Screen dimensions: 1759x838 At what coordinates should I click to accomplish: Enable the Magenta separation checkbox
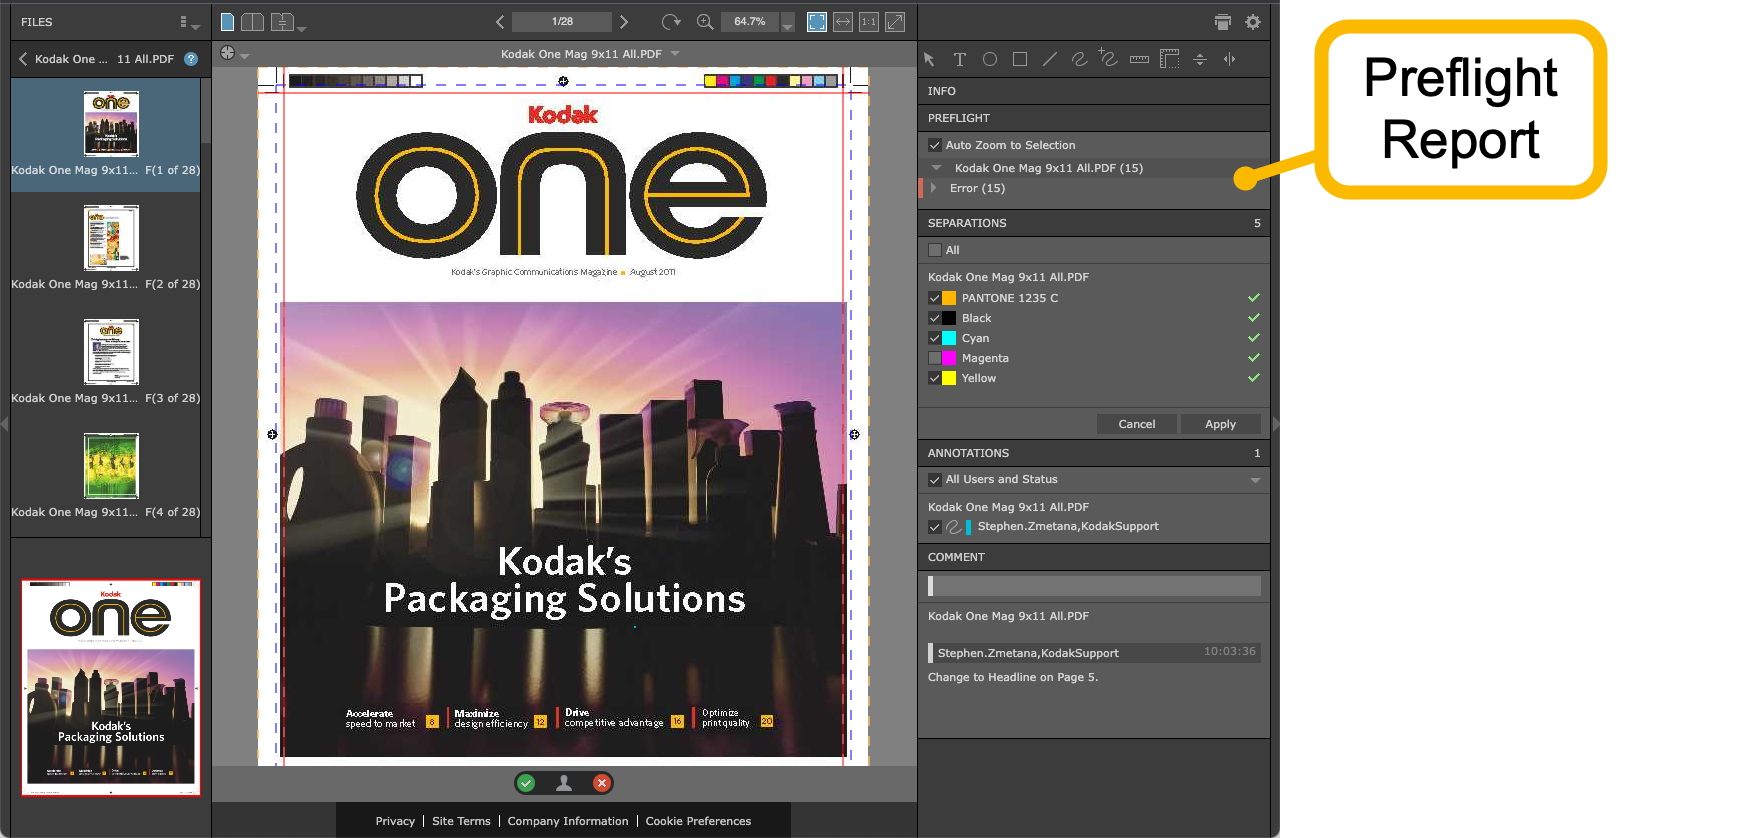(934, 358)
